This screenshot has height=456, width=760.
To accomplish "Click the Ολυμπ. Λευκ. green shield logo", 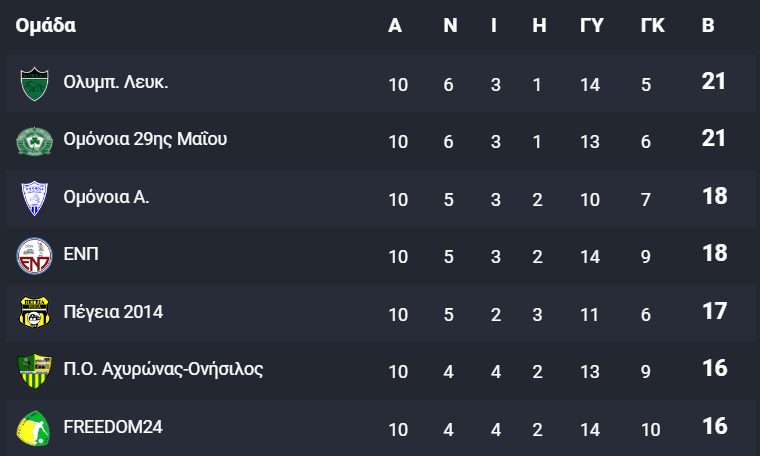I will pyautogui.click(x=34, y=84).
